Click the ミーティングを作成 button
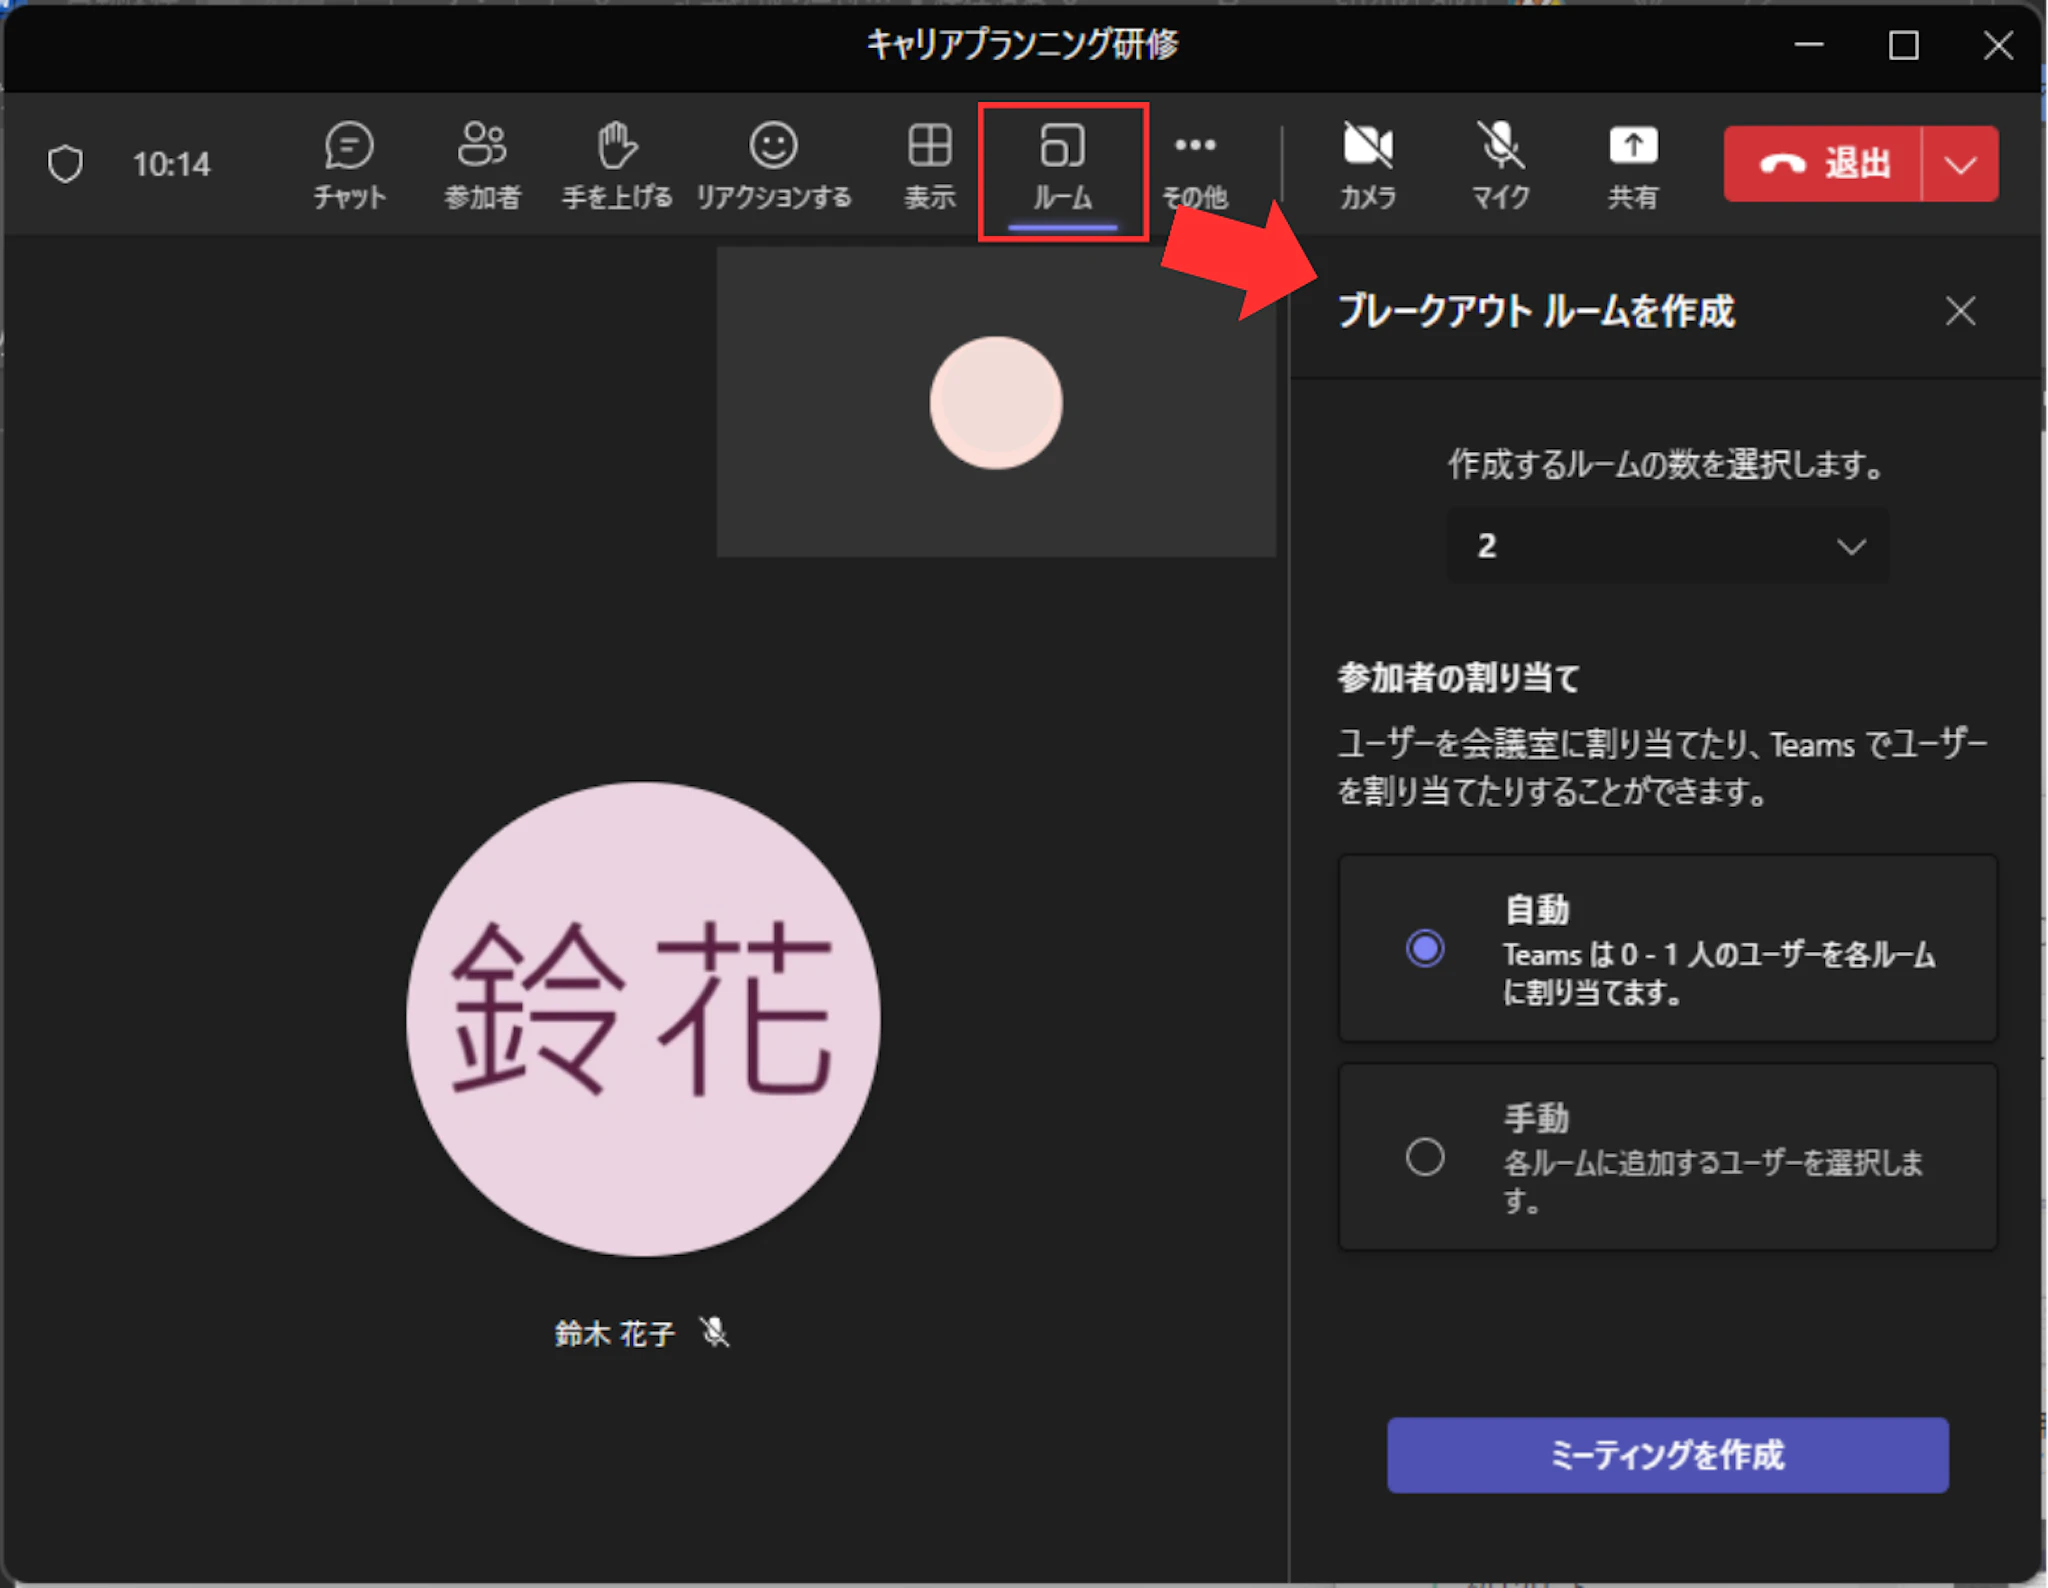 (1667, 1455)
